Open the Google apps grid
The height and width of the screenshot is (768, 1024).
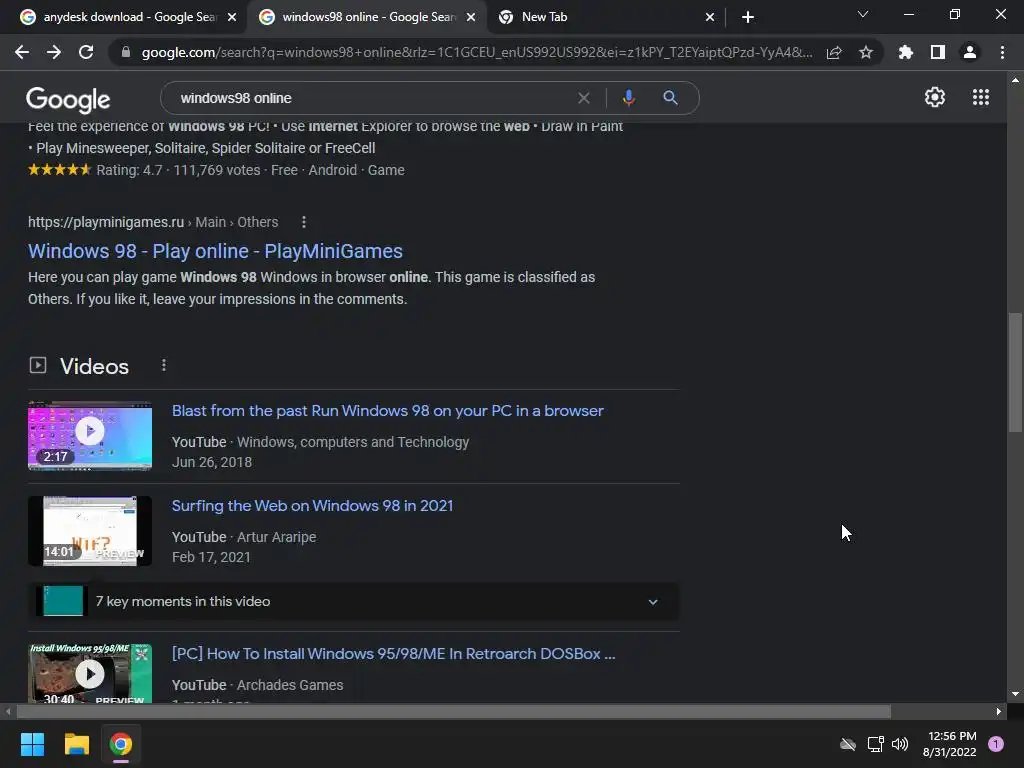(981, 97)
